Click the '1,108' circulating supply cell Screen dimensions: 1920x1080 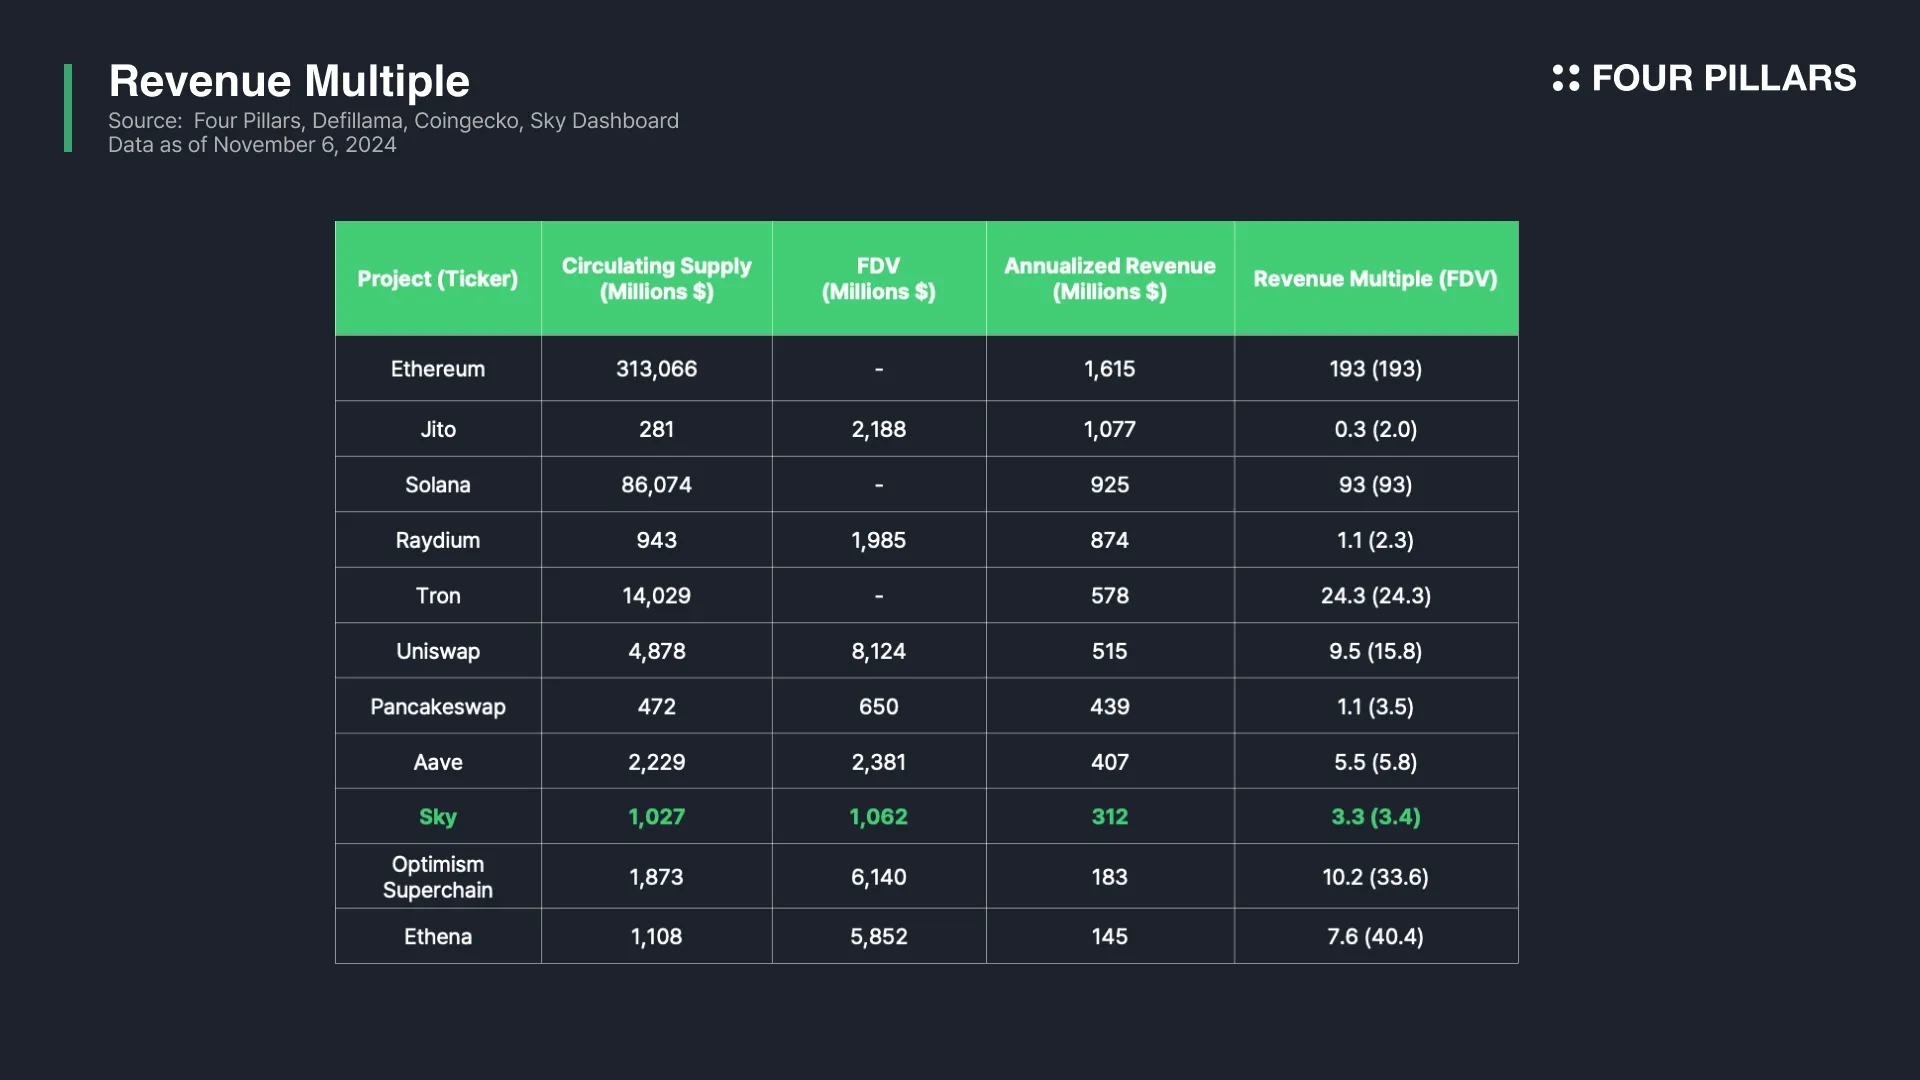pyautogui.click(x=657, y=937)
